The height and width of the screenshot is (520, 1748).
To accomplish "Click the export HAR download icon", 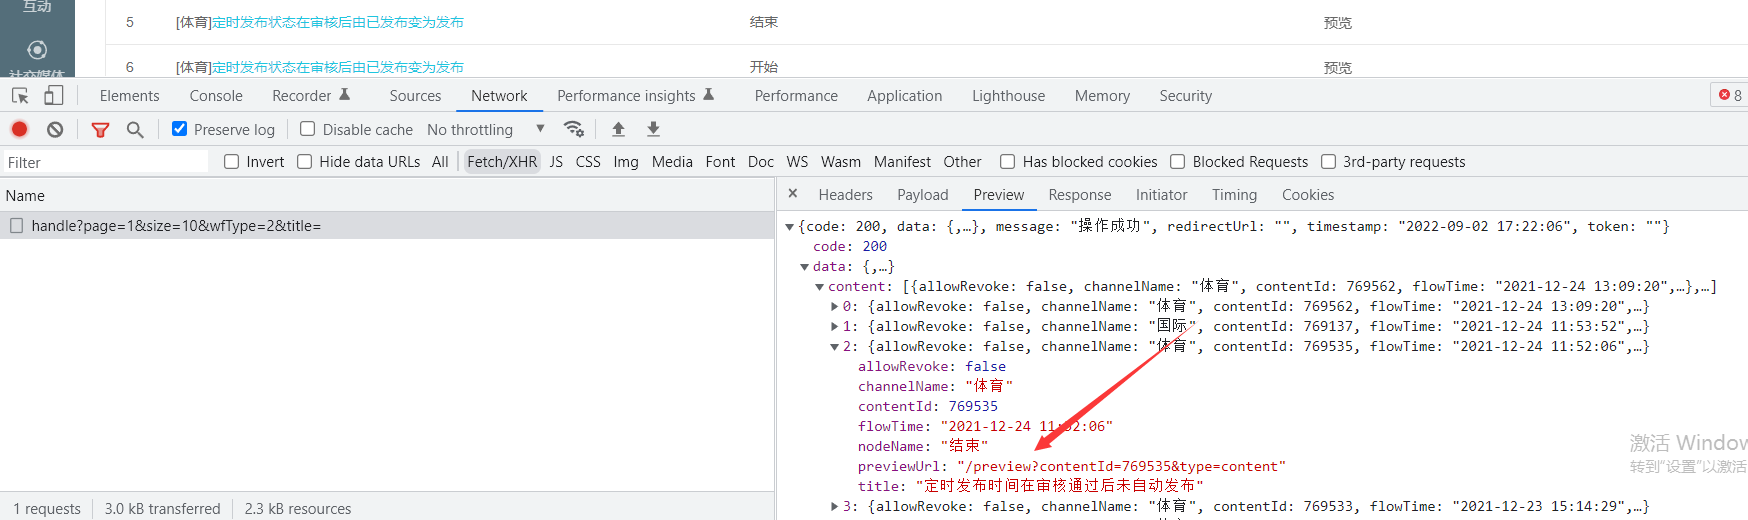I will coord(653,129).
